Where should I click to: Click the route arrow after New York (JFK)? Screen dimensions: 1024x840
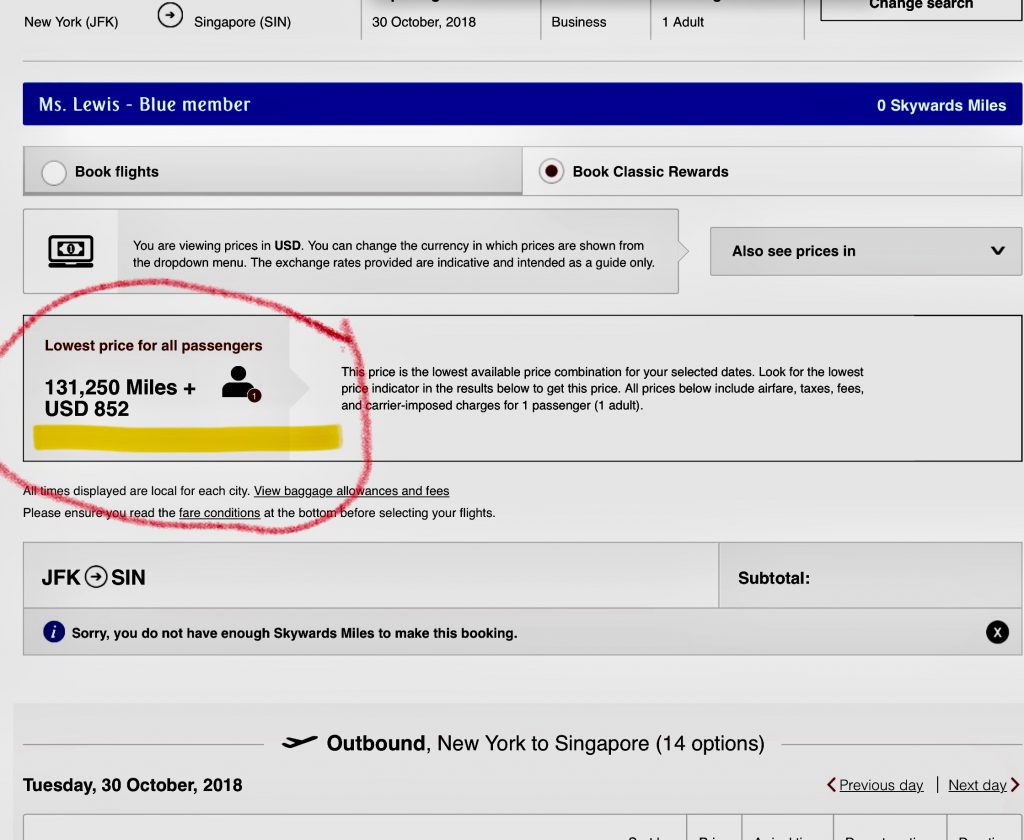click(170, 15)
